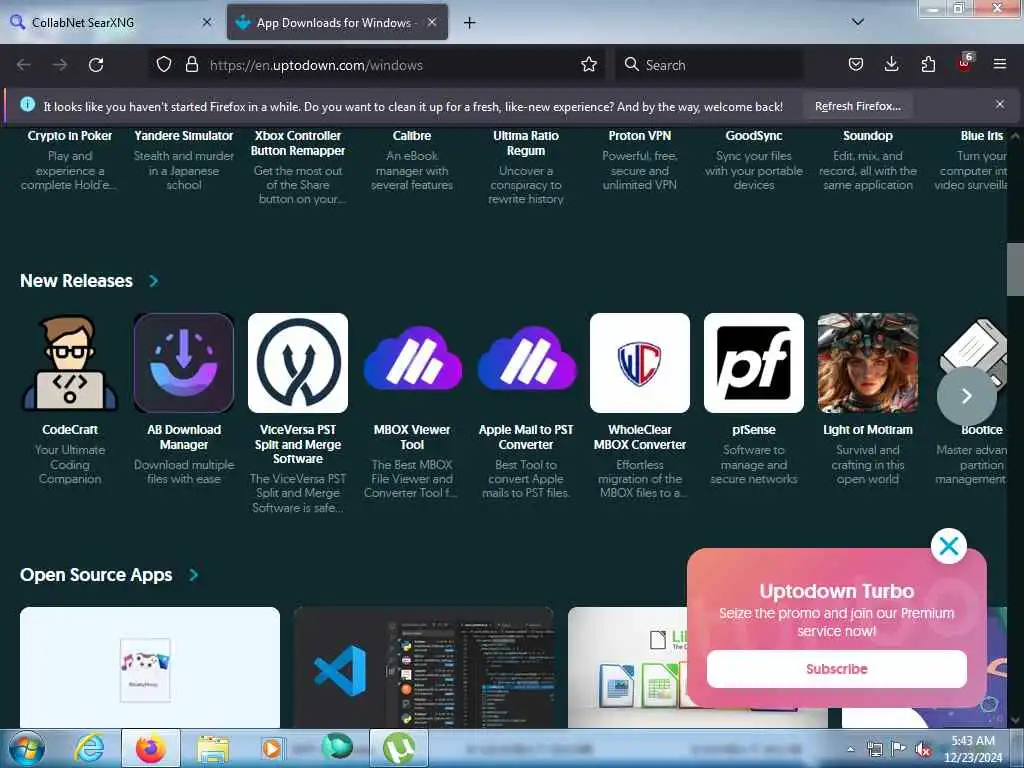This screenshot has width=1024, height=768.
Task: Open Yandere Simulator link
Action: [184, 136]
